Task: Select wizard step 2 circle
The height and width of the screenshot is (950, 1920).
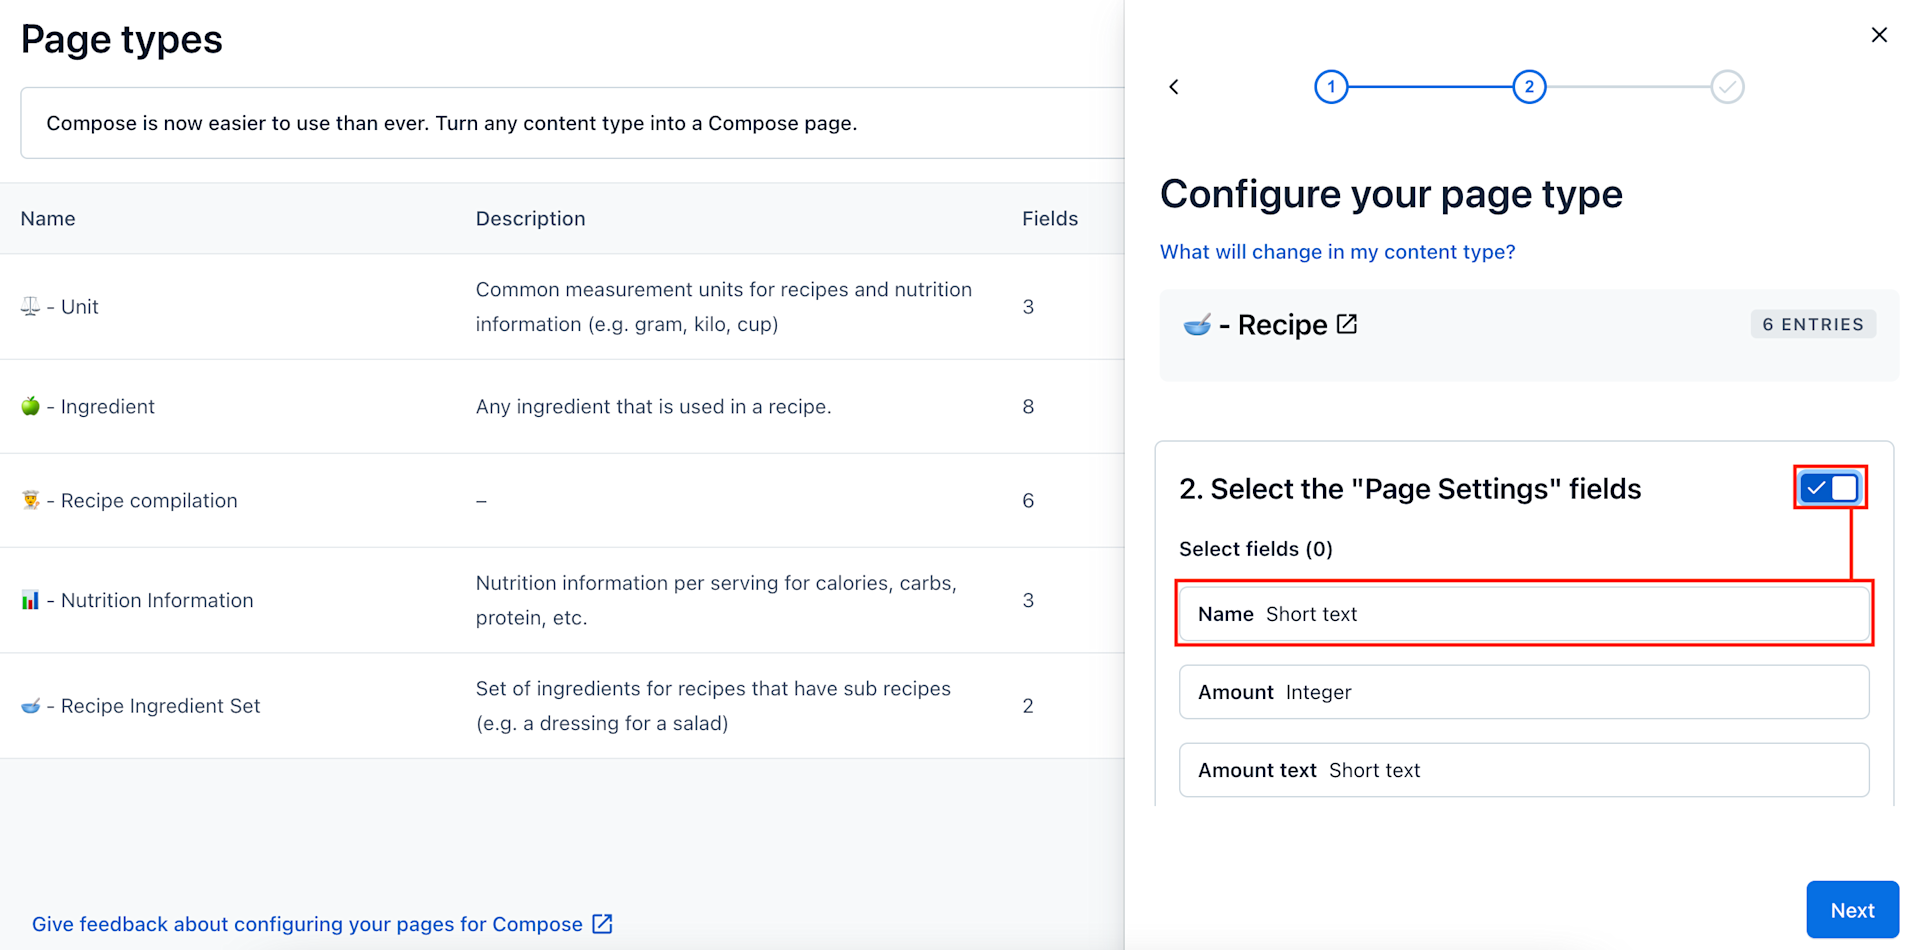Action: click(x=1529, y=87)
